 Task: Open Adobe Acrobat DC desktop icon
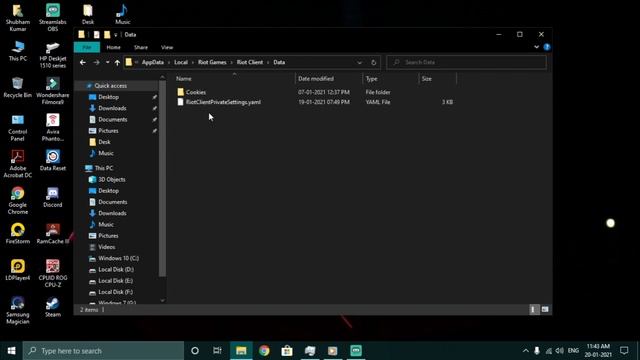tap(18, 164)
